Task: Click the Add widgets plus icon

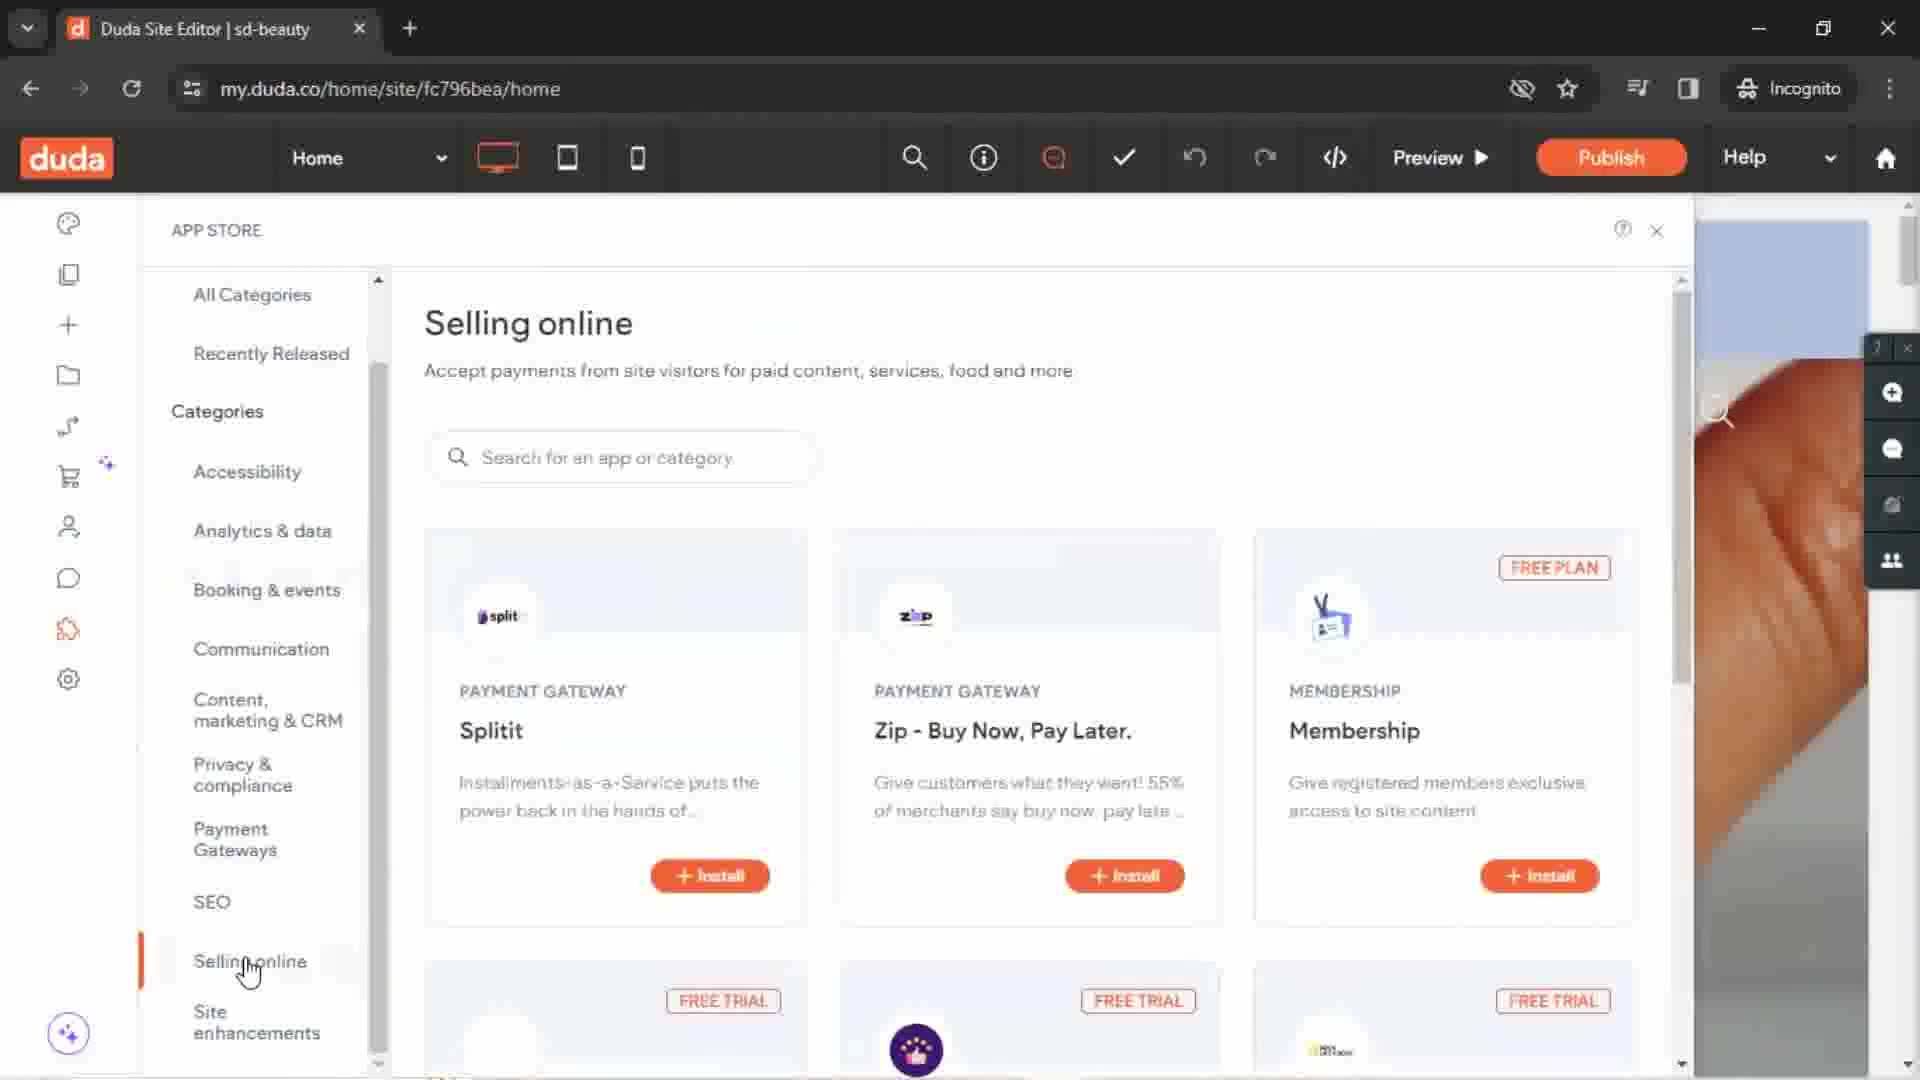Action: tap(68, 325)
